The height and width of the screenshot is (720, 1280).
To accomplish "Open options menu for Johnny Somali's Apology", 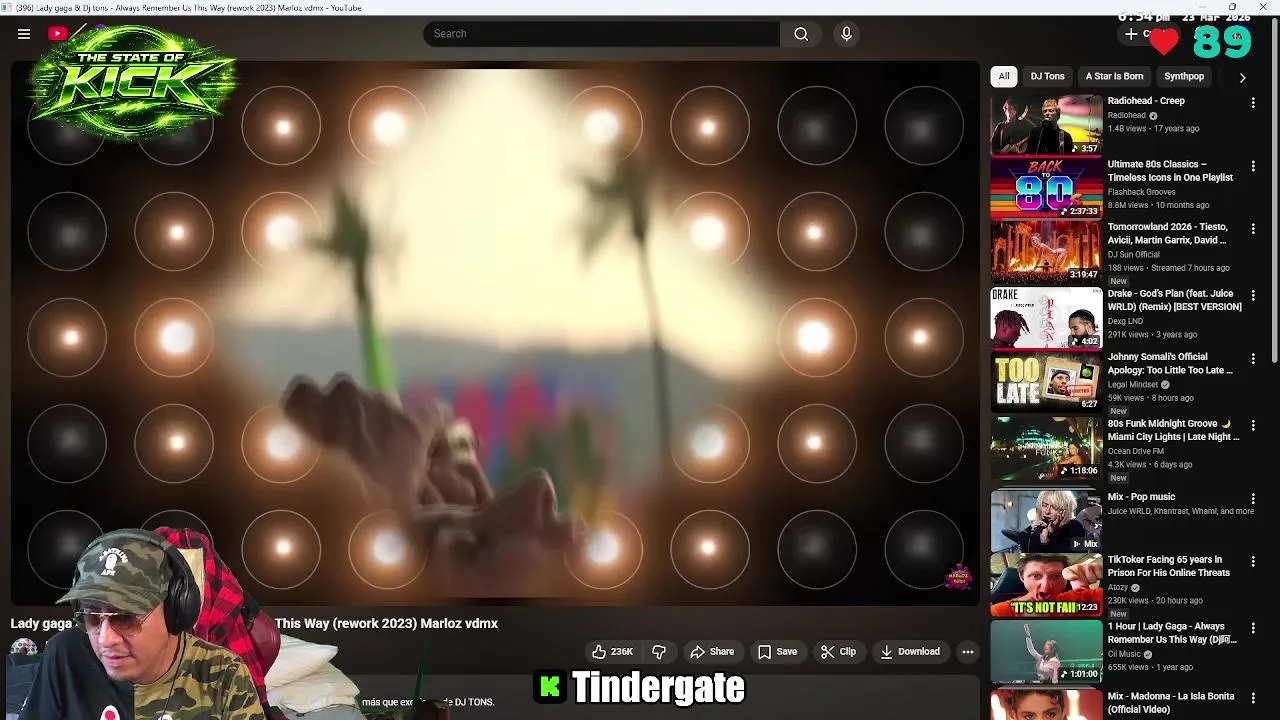I will point(1253,358).
